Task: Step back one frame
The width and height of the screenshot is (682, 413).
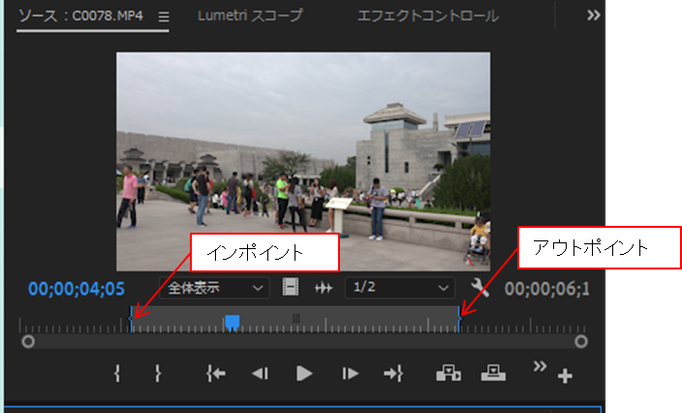Action: point(260,373)
